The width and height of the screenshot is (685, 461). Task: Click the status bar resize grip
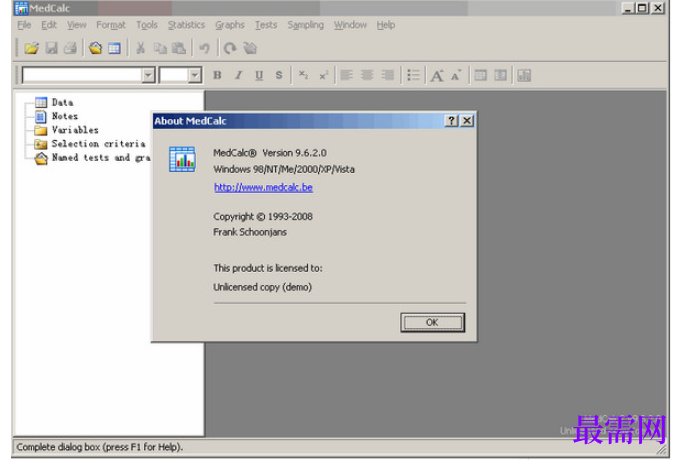662,449
